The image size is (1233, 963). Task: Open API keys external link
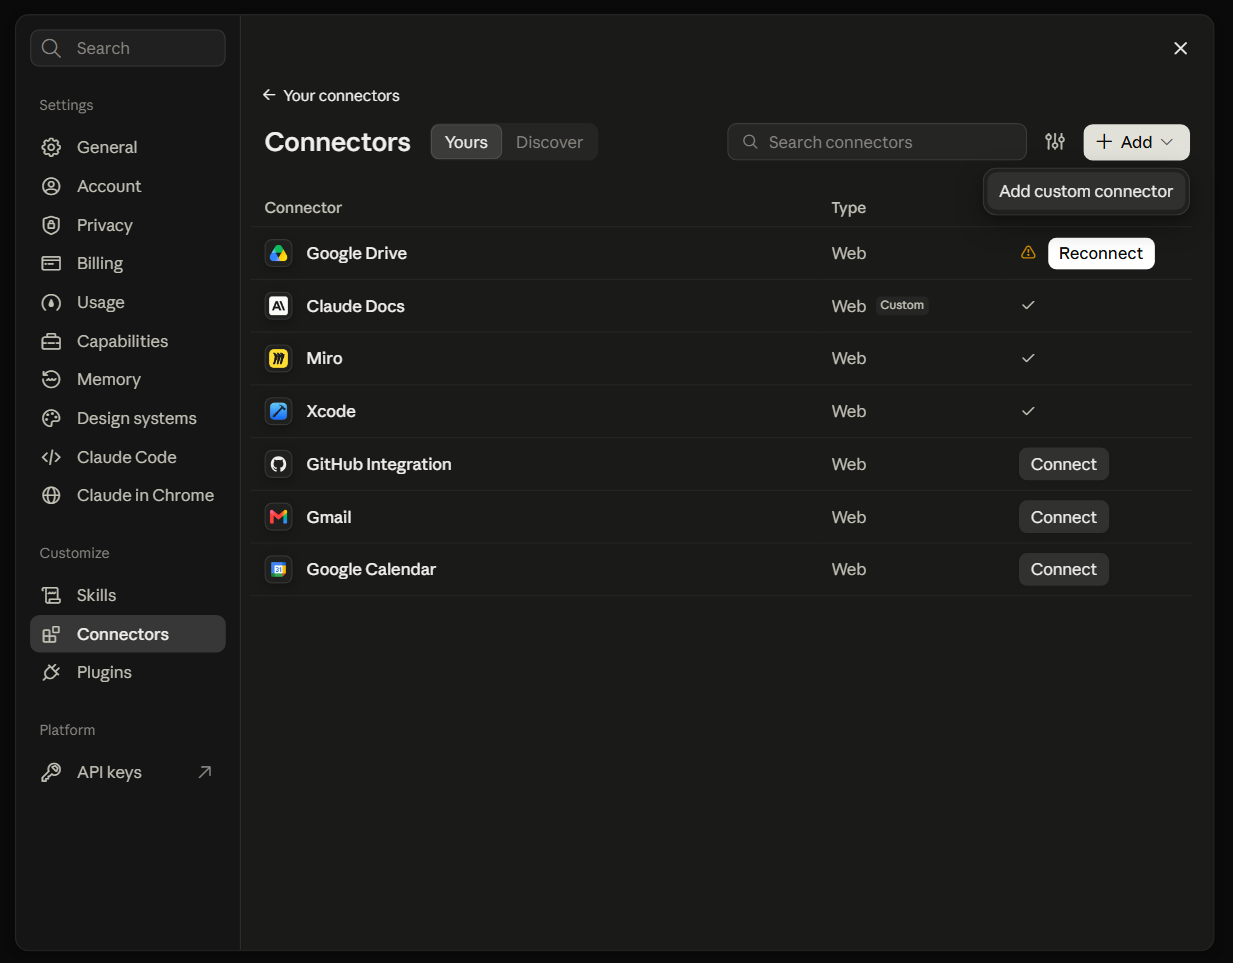(x=205, y=772)
